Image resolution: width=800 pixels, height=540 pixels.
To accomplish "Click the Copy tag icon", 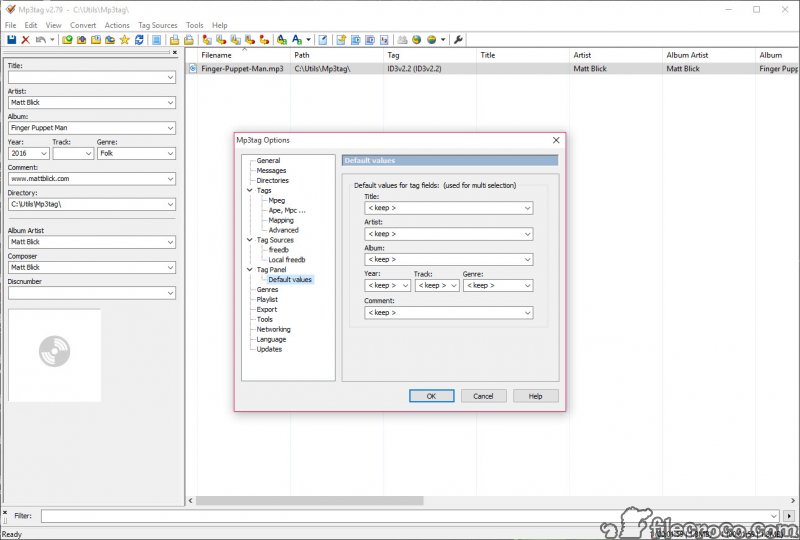I will coord(174,40).
